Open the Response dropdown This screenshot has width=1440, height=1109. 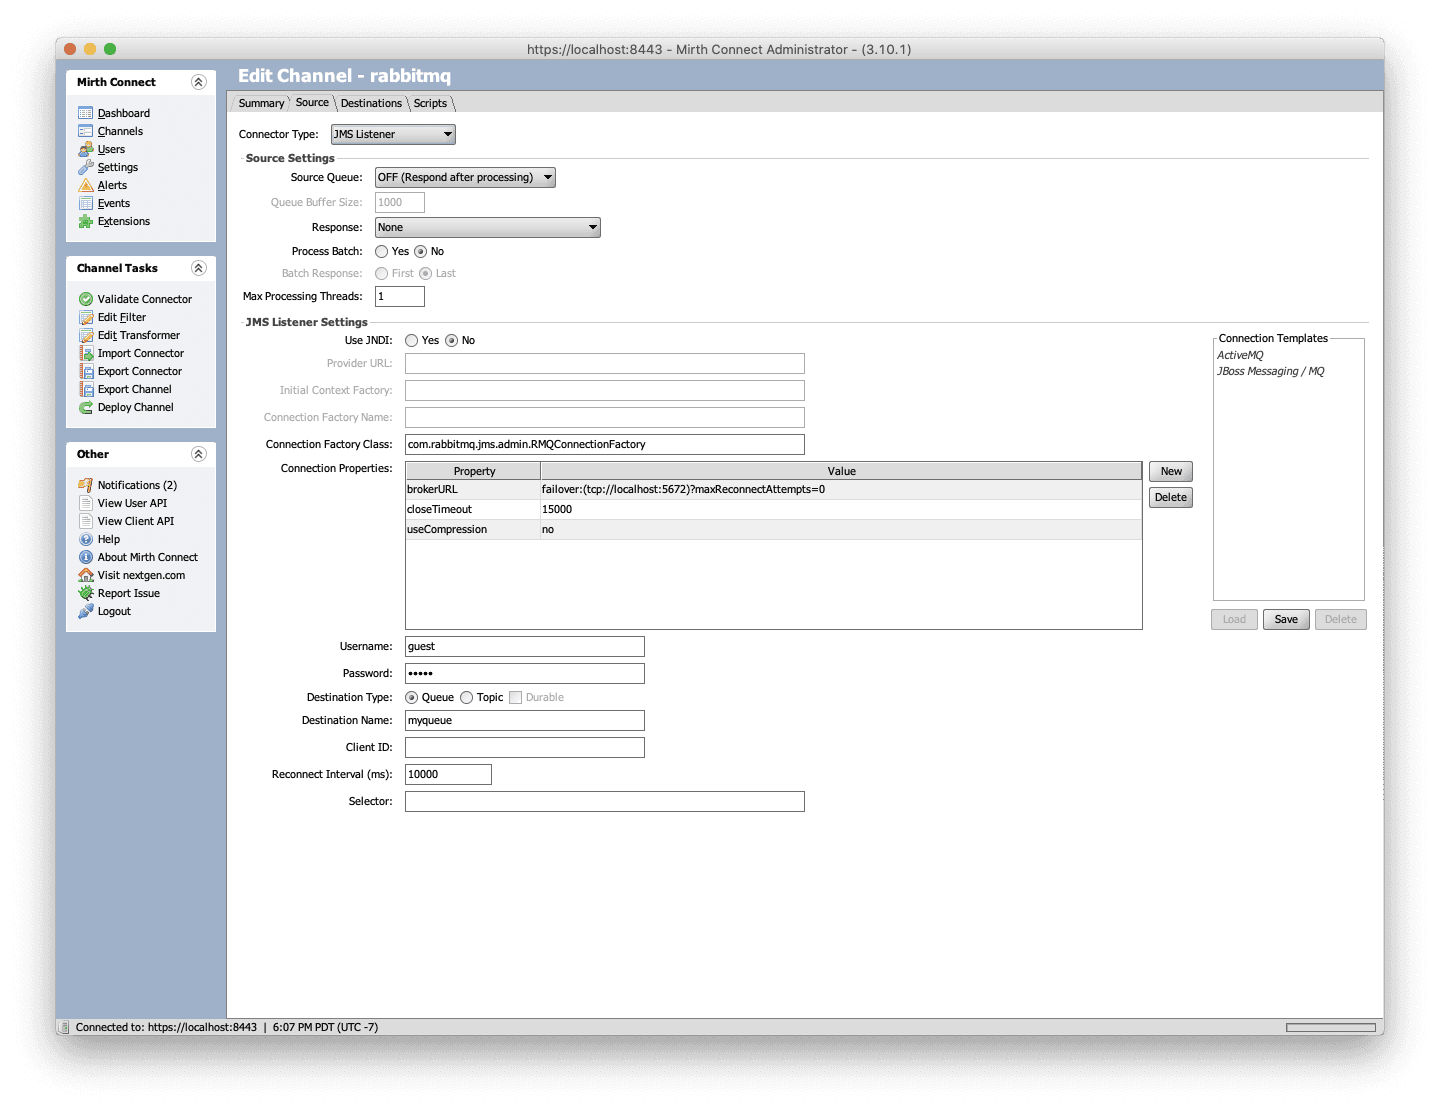pos(488,227)
